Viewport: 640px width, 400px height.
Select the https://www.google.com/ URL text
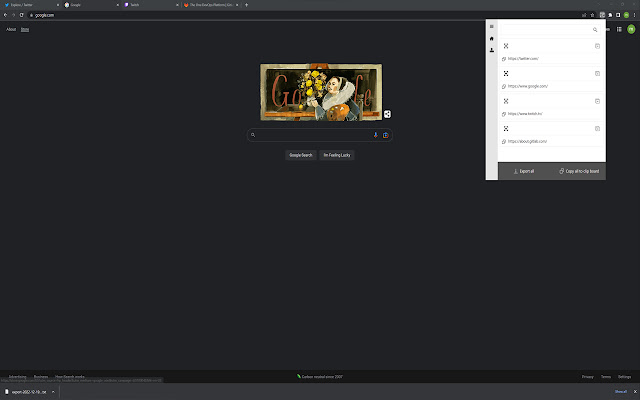pos(528,87)
